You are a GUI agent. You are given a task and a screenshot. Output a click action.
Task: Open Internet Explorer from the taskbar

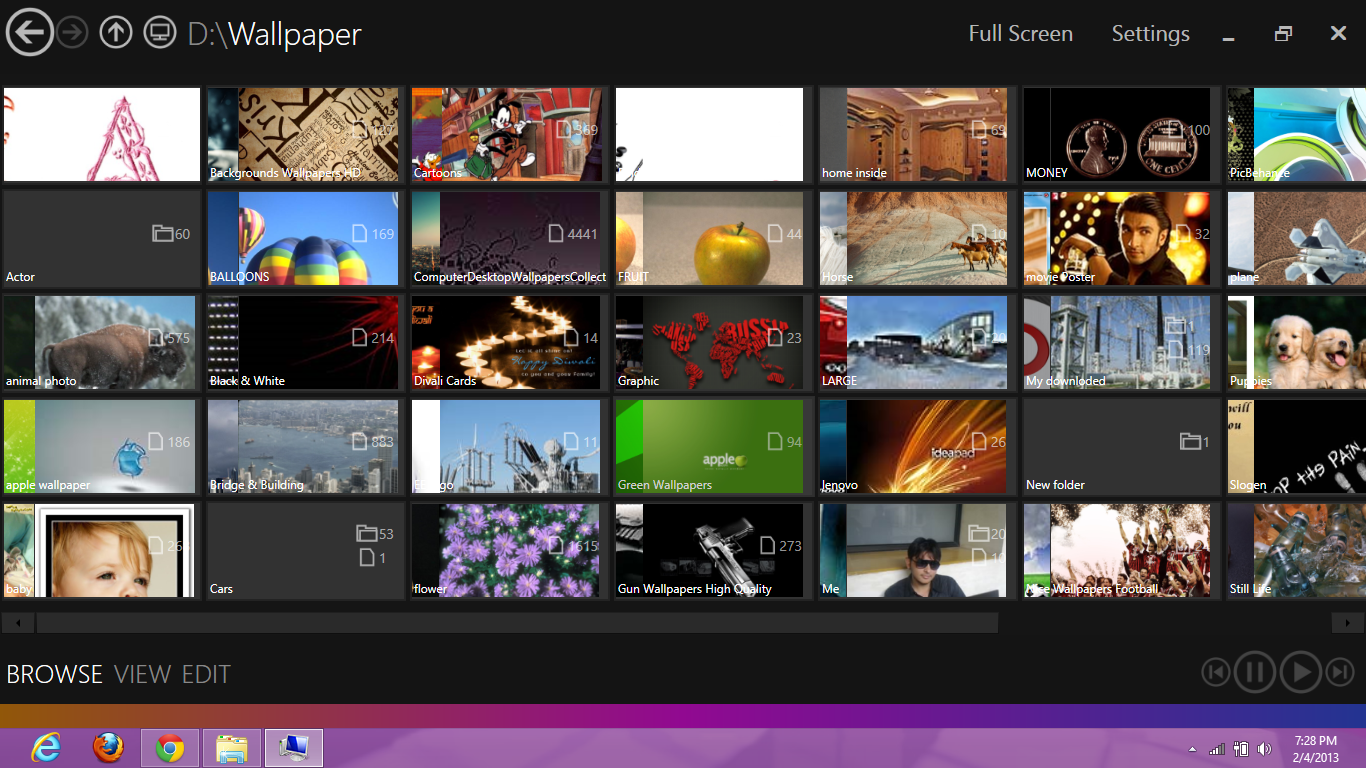pos(46,748)
